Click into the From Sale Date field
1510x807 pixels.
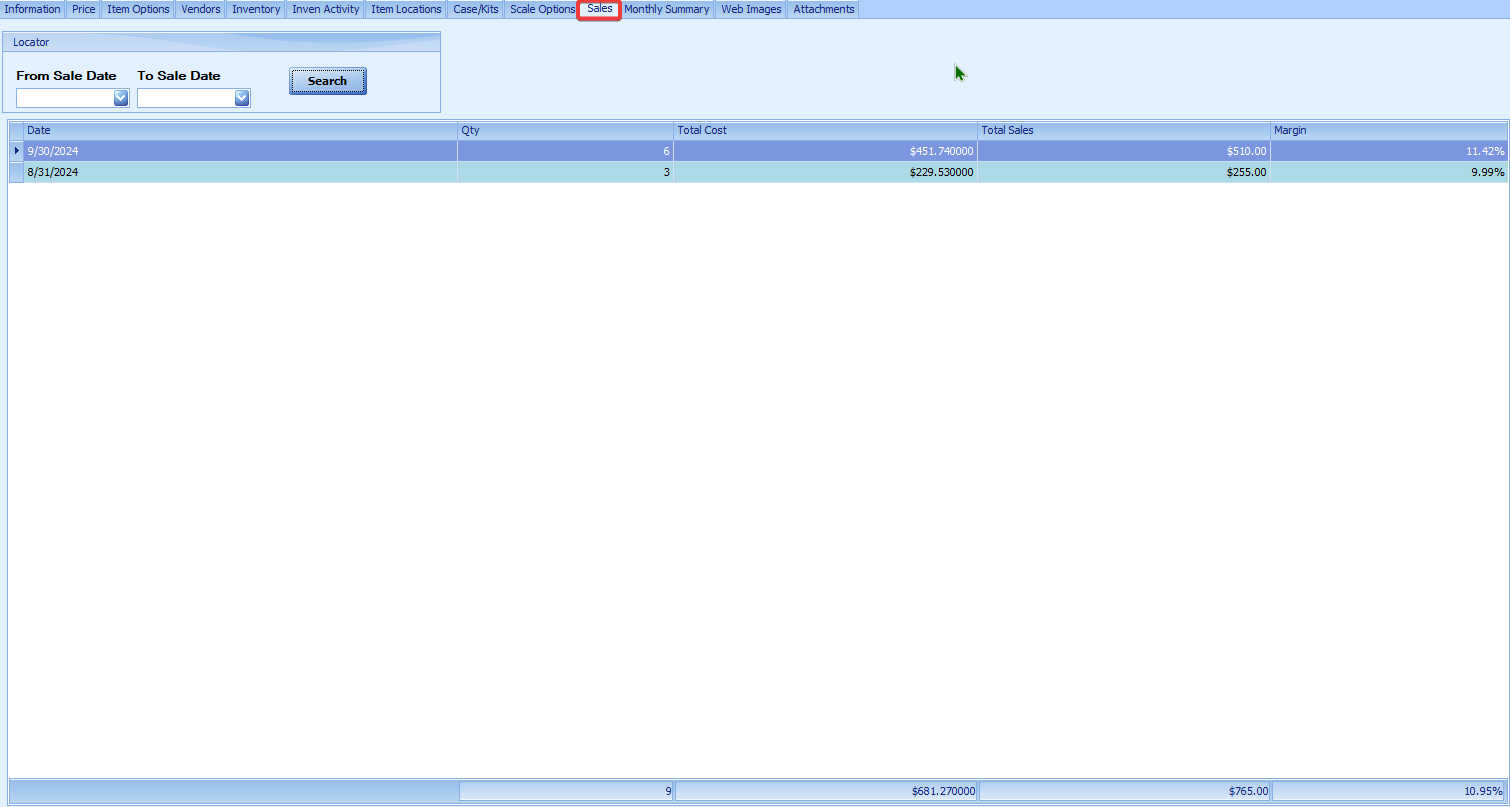click(x=64, y=98)
